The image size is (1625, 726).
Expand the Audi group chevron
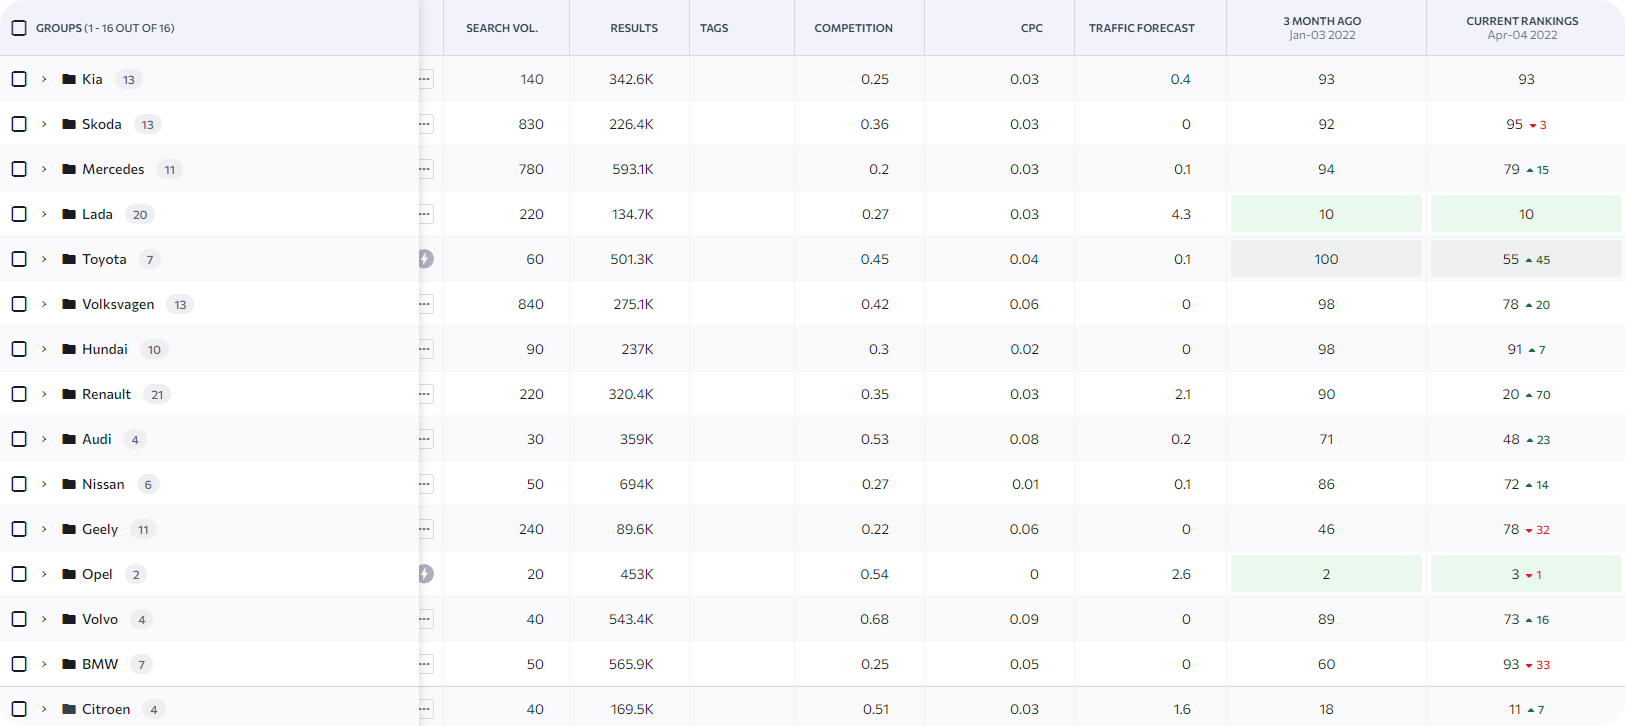point(44,439)
